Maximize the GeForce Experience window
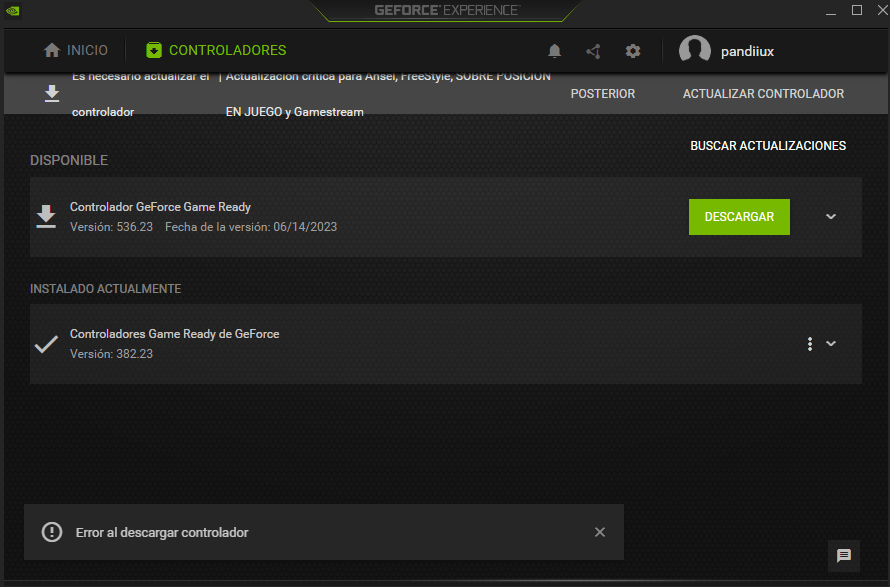 coord(857,10)
